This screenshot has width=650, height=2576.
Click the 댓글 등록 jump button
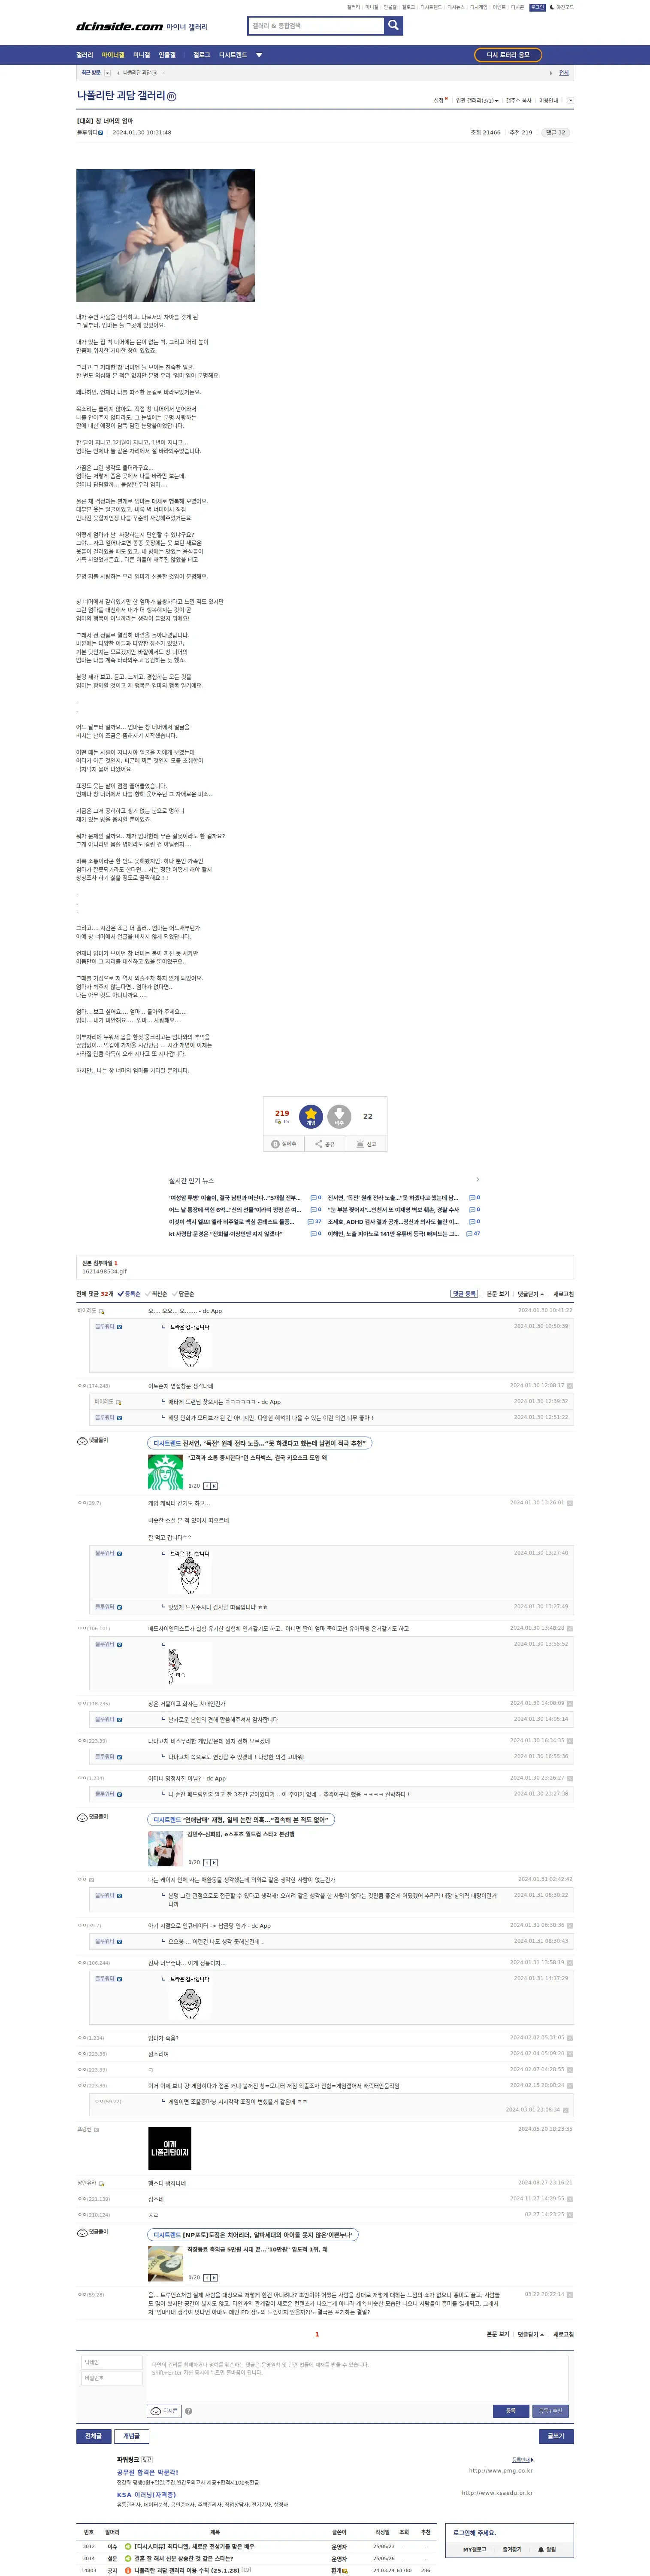coord(464,1294)
